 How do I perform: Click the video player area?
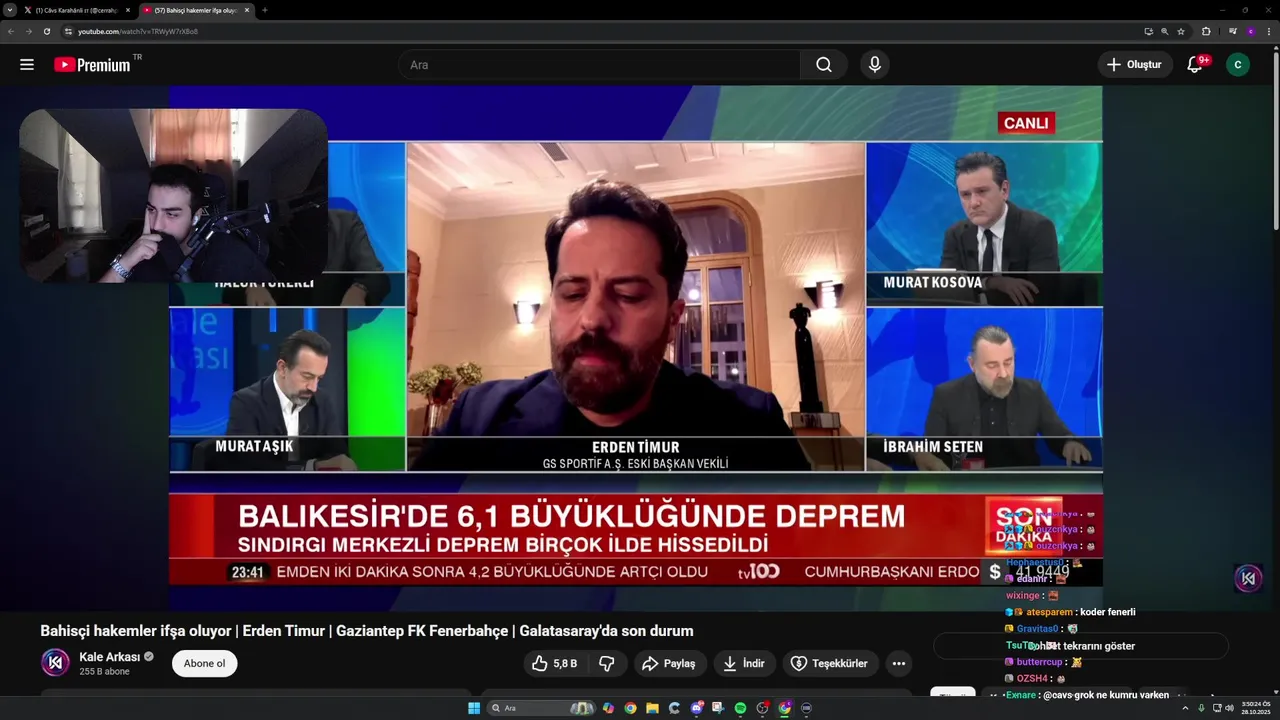point(636,348)
